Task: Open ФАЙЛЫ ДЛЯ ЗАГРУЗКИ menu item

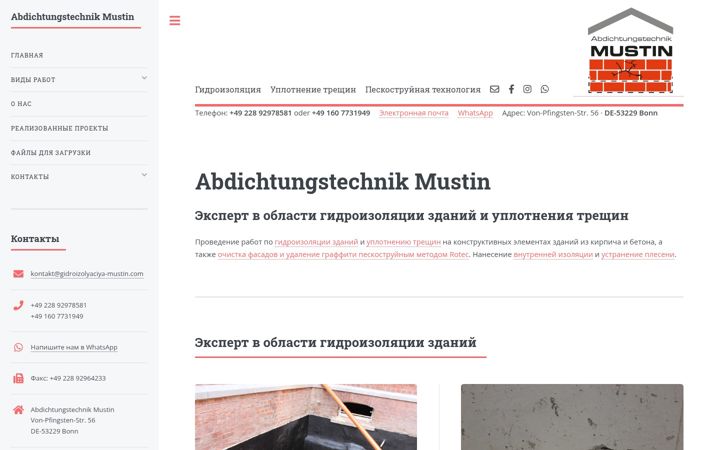Action: click(51, 152)
